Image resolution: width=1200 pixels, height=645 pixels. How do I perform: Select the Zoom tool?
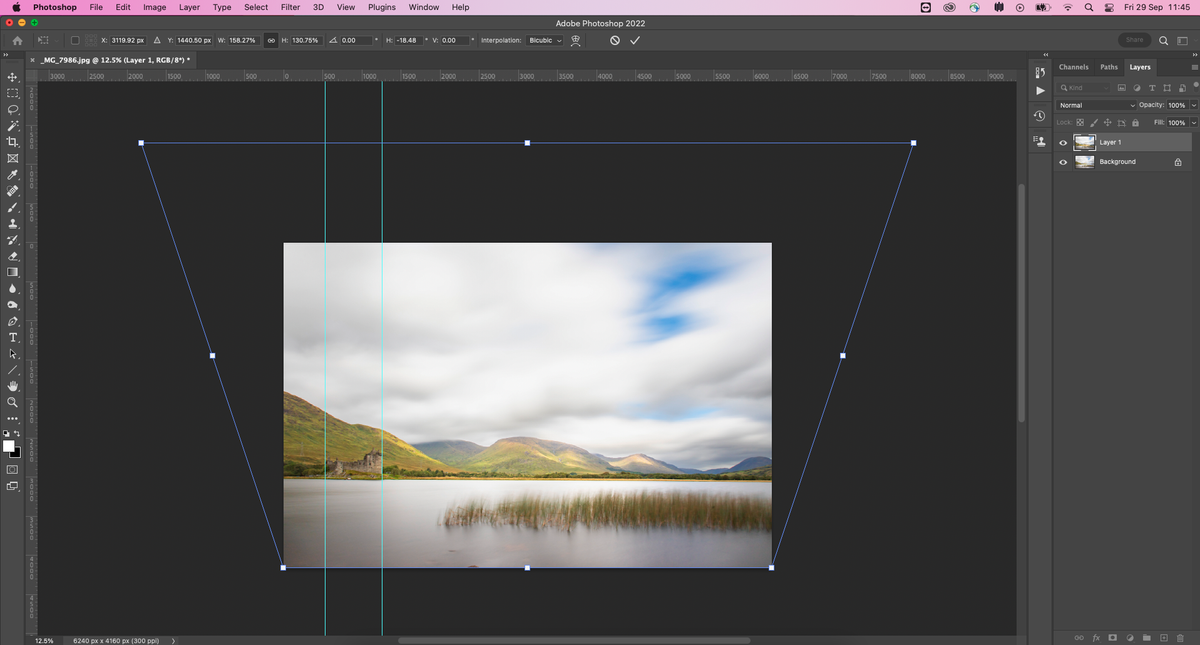13,402
